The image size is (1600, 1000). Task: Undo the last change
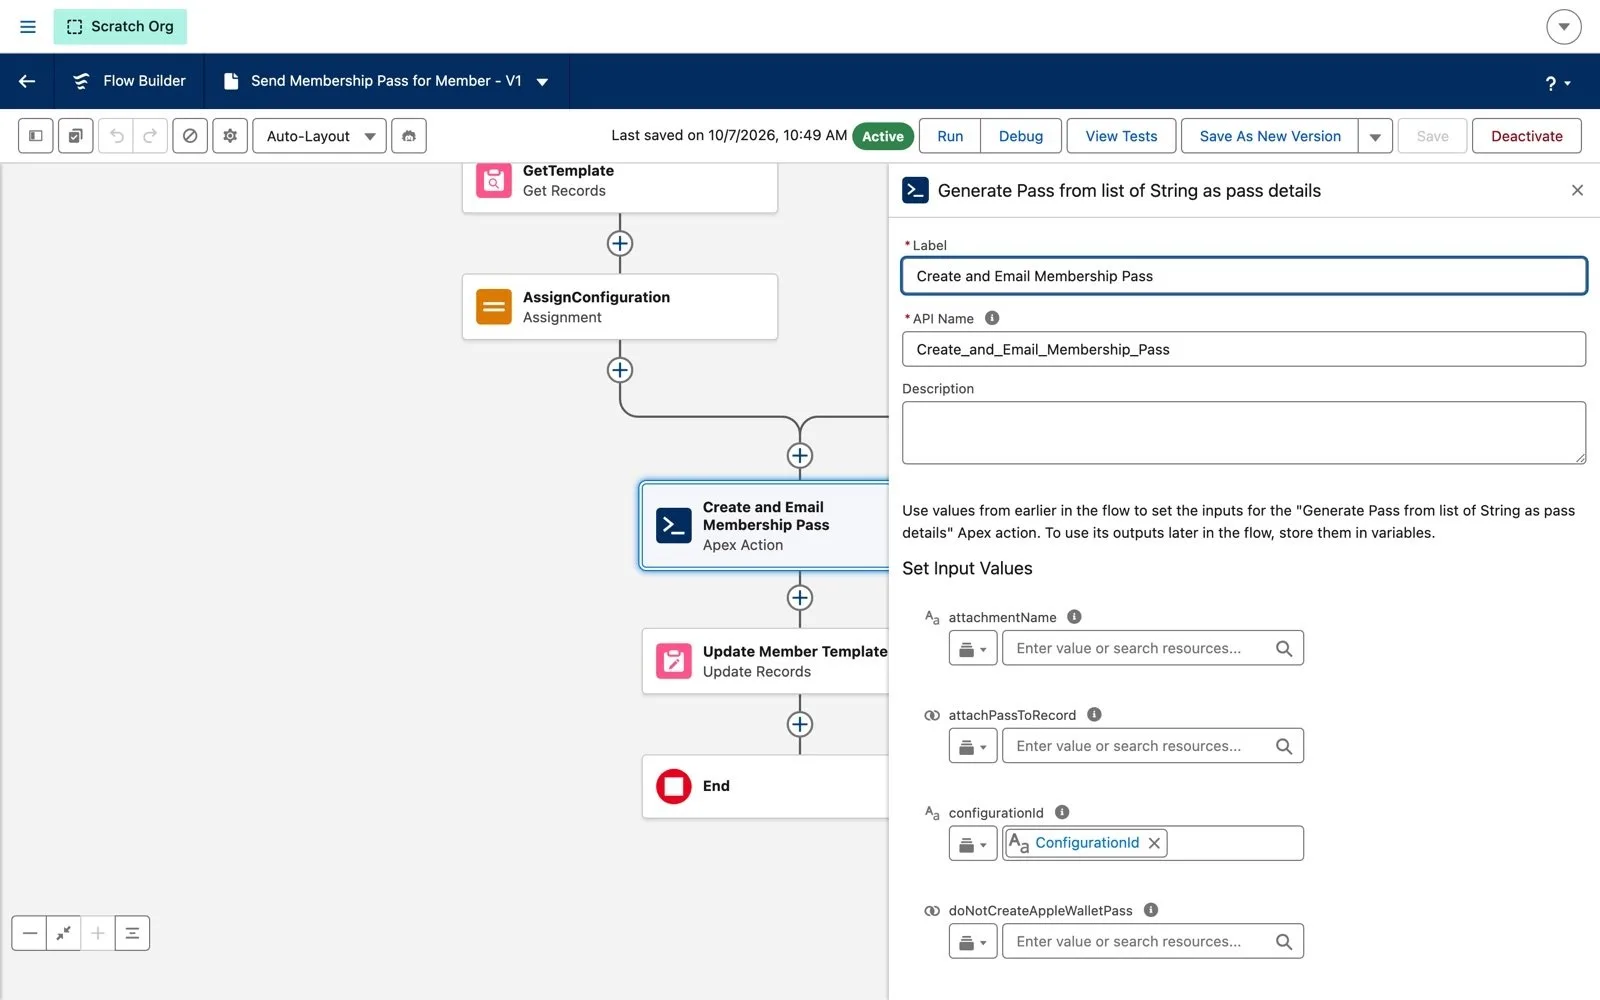pyautogui.click(x=116, y=136)
